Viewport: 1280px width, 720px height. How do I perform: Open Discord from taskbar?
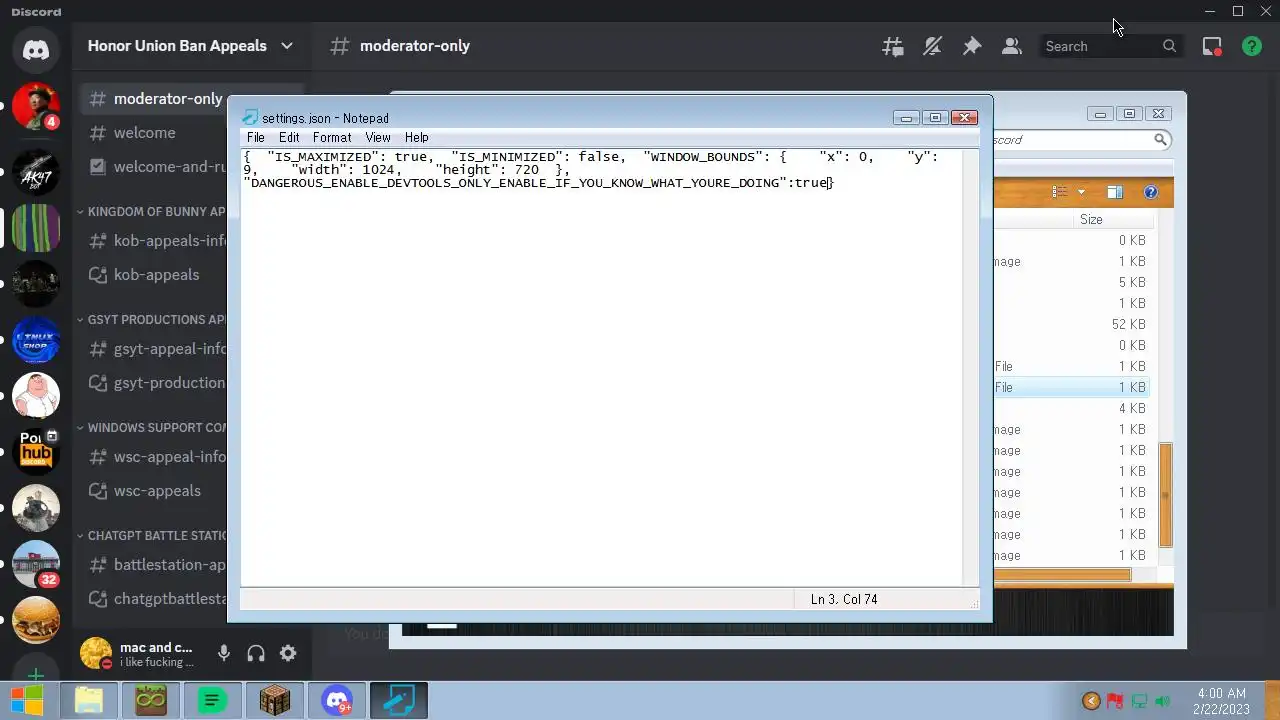point(337,700)
